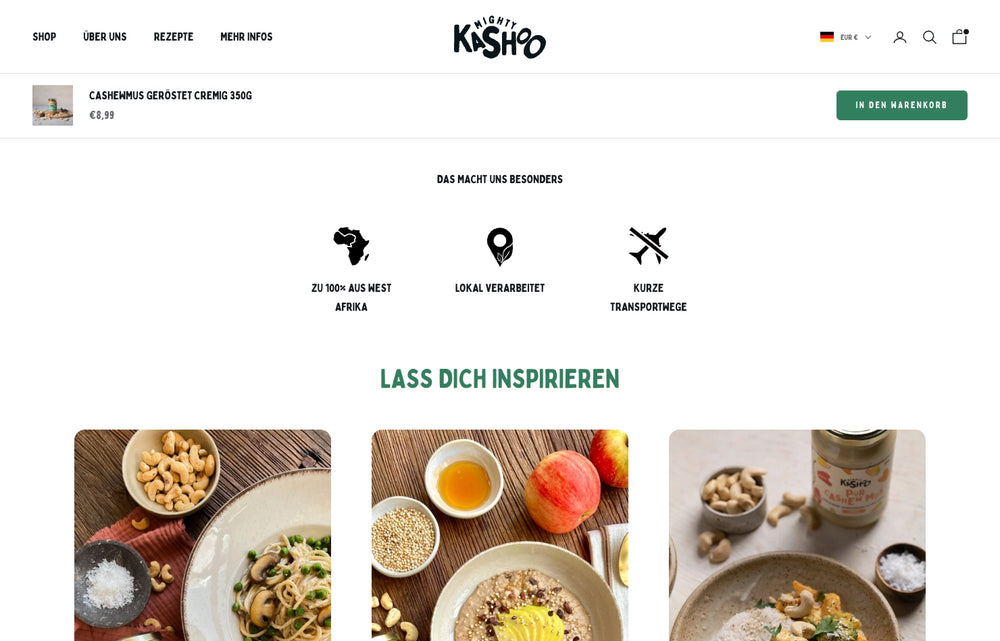Click the currency dropdown chevron arrow
The height and width of the screenshot is (641, 1000).
pyautogui.click(x=867, y=37)
